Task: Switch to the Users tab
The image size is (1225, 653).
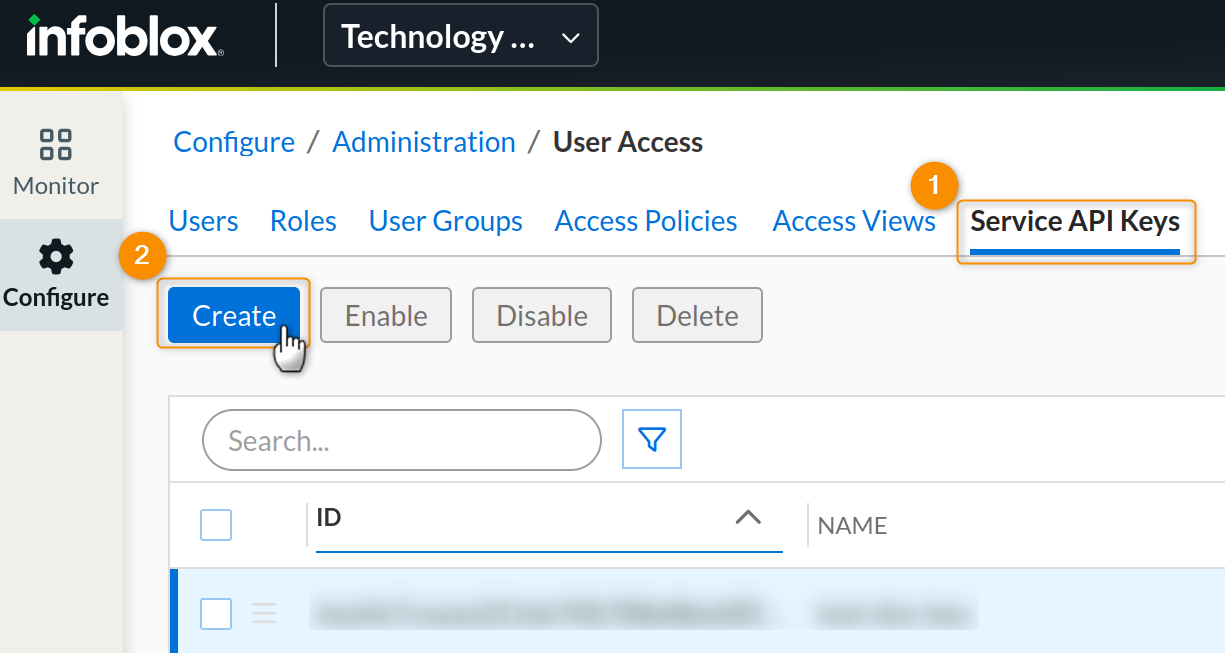Action: [x=203, y=221]
